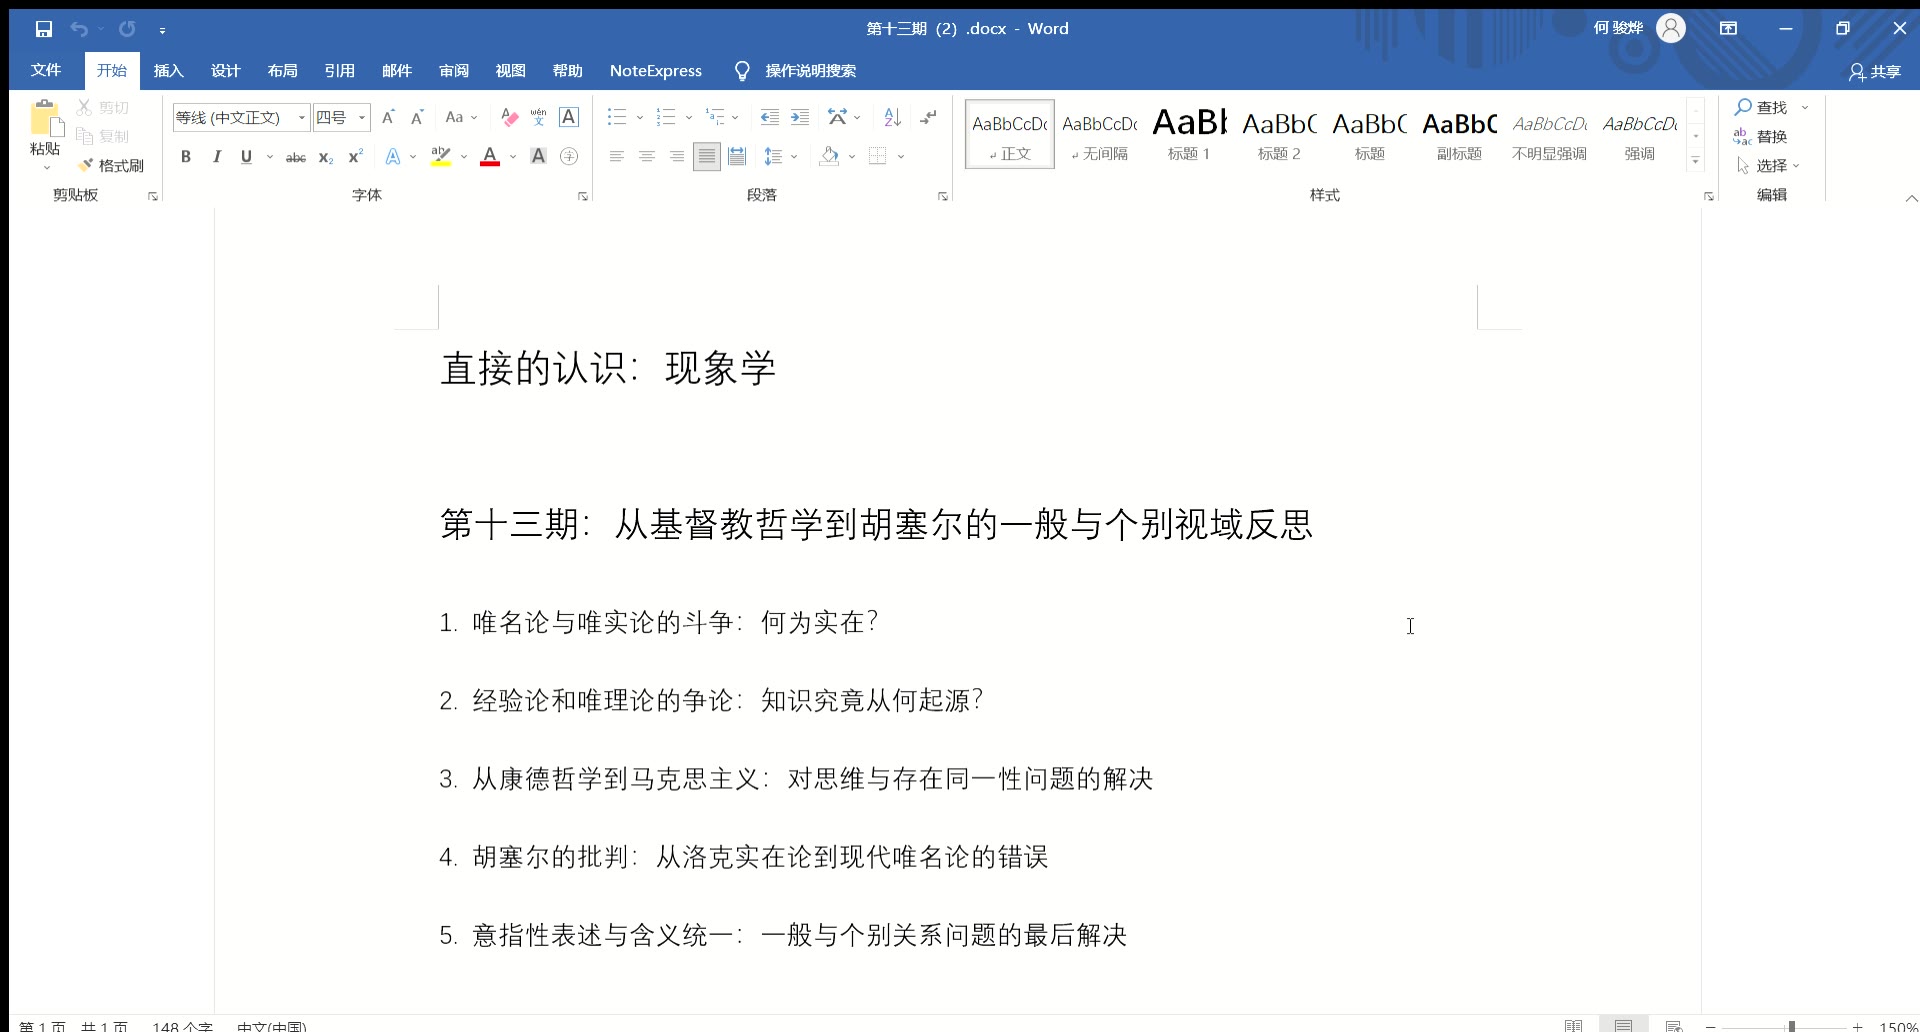The width and height of the screenshot is (1920, 1032).
Task: Apply the 标题 1 style
Action: (x=1189, y=134)
